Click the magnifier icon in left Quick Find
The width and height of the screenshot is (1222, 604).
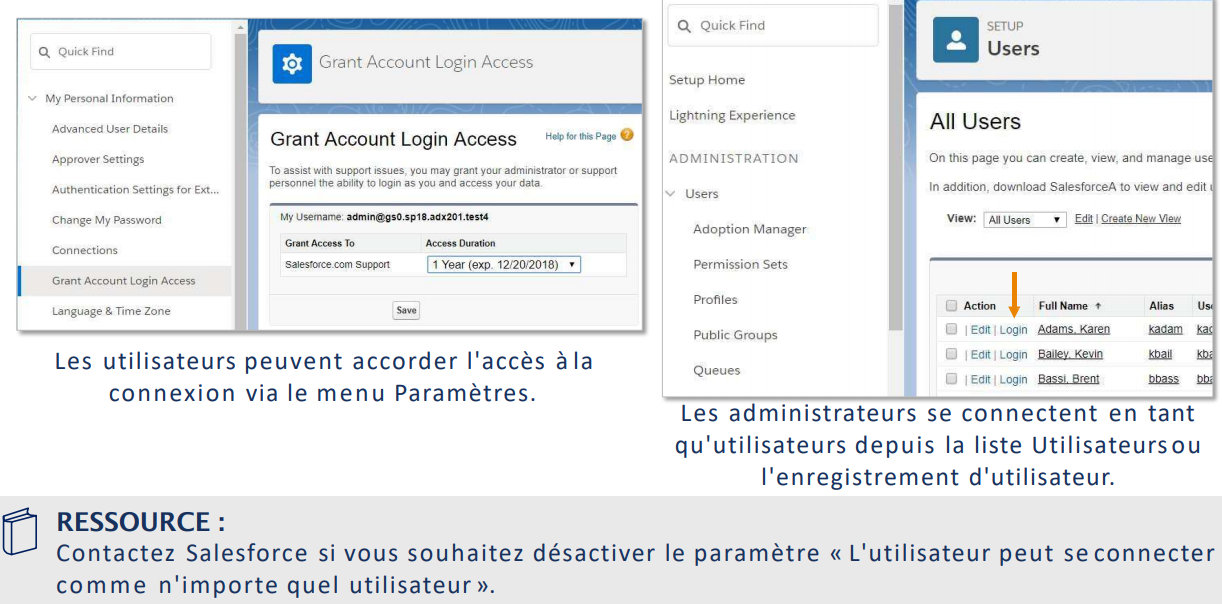click(x=42, y=52)
